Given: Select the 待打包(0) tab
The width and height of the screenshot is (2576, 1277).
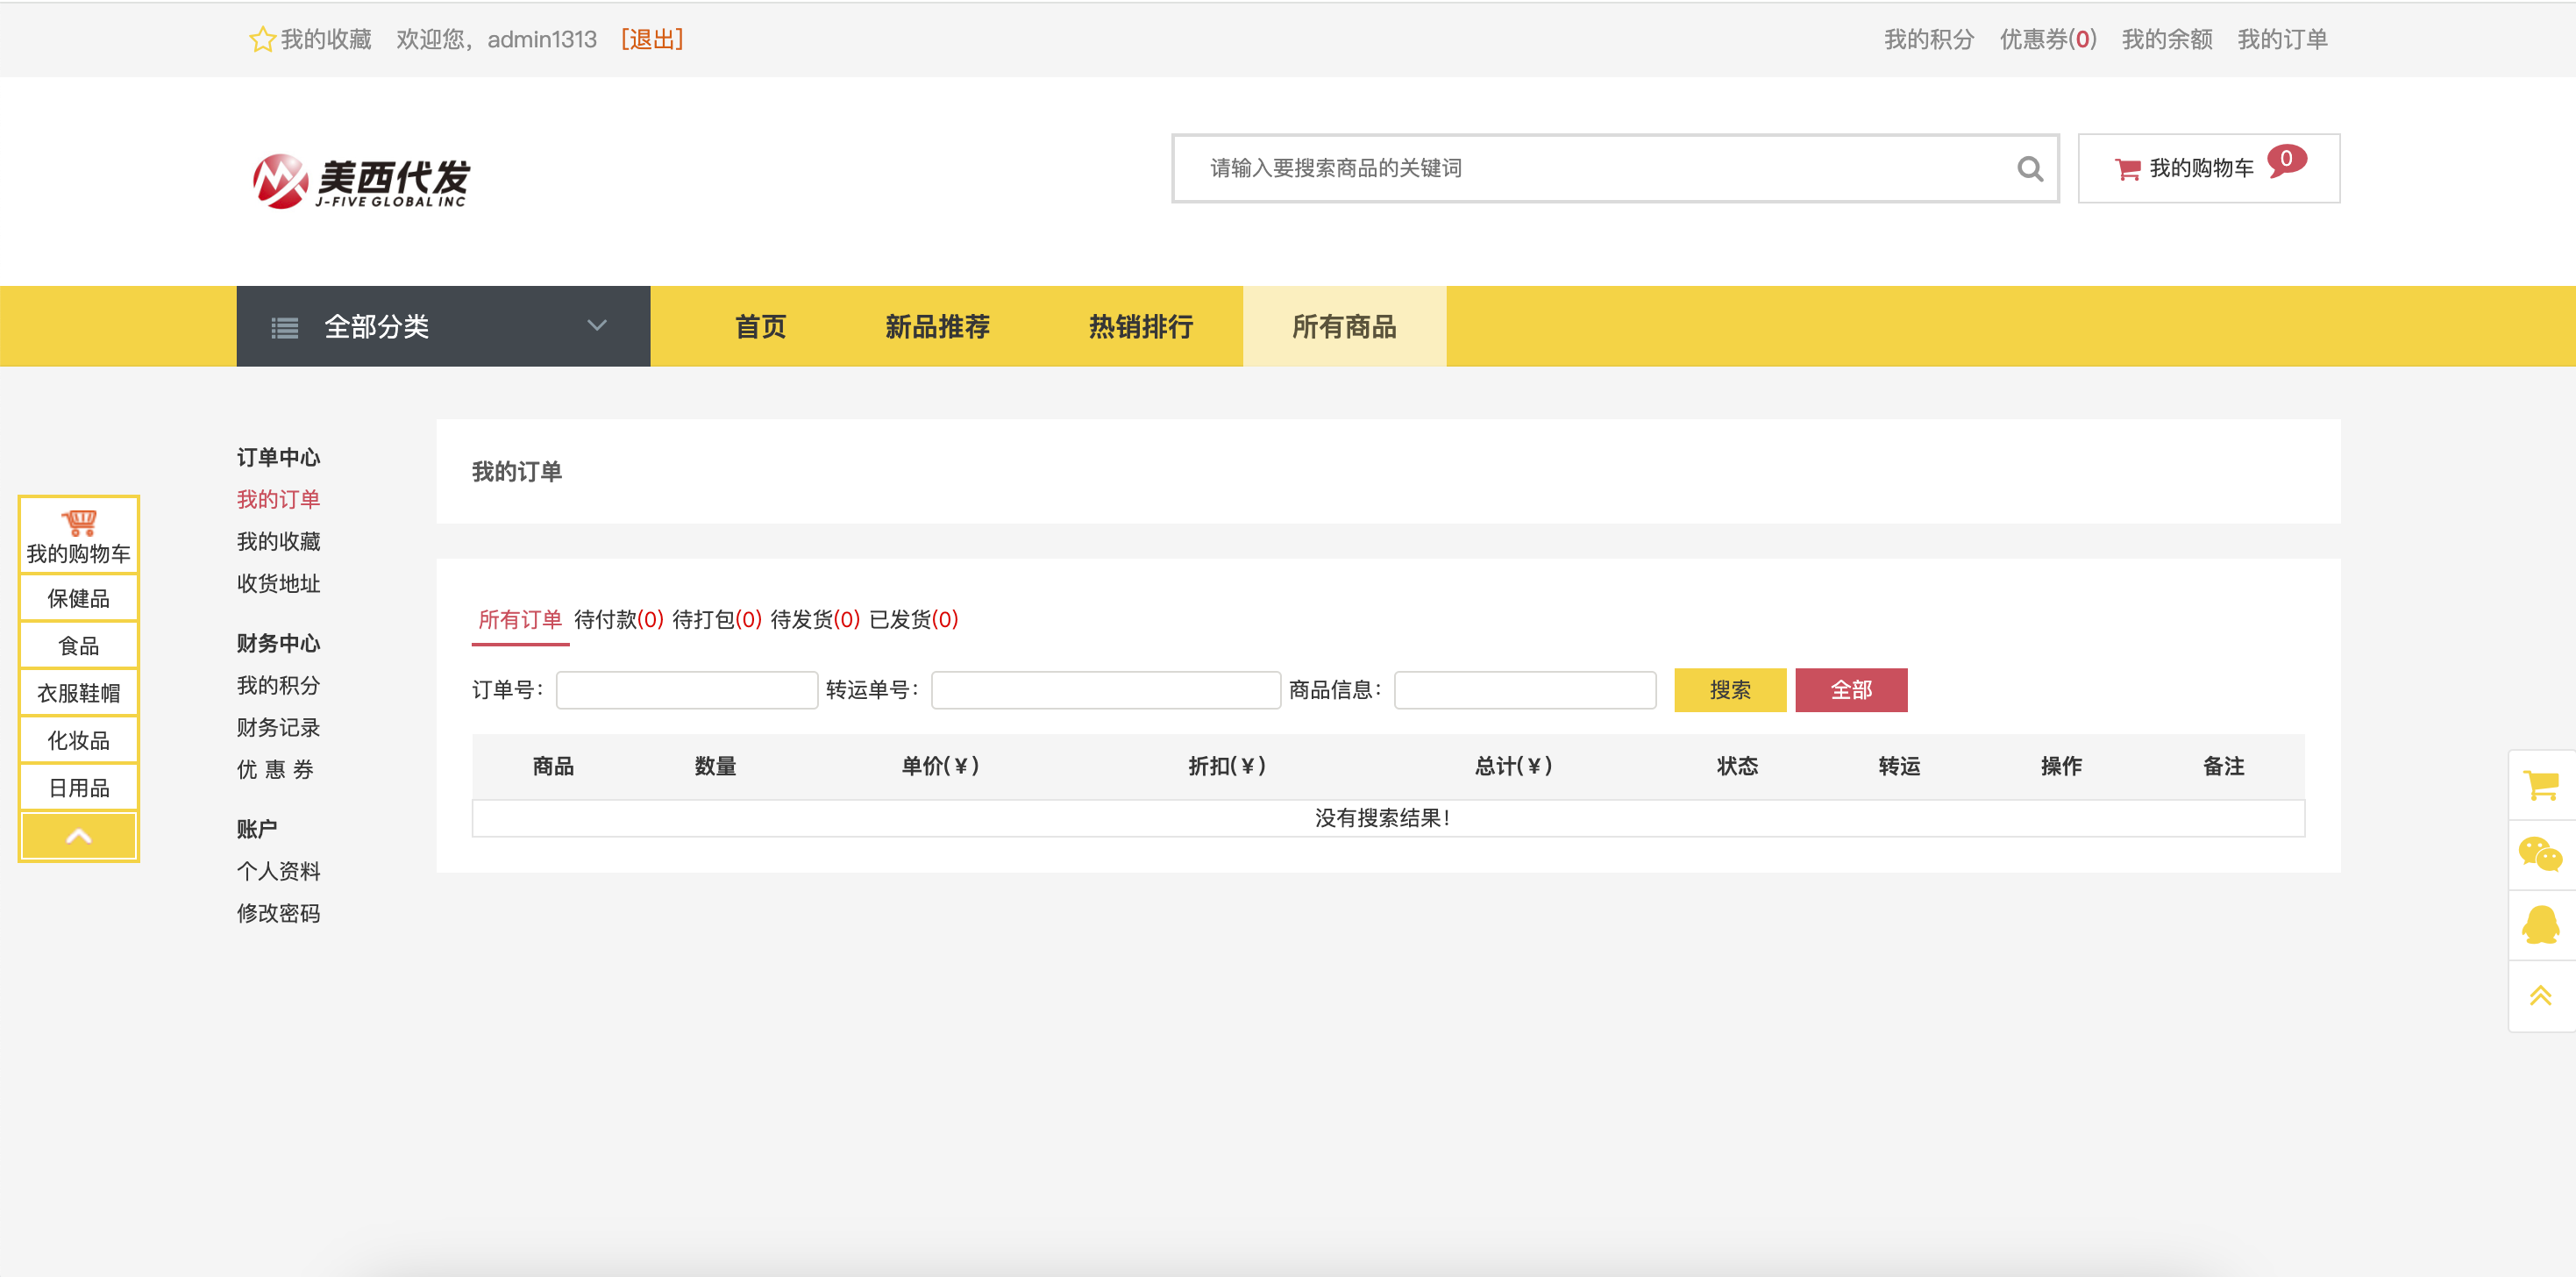Looking at the screenshot, I should [717, 620].
